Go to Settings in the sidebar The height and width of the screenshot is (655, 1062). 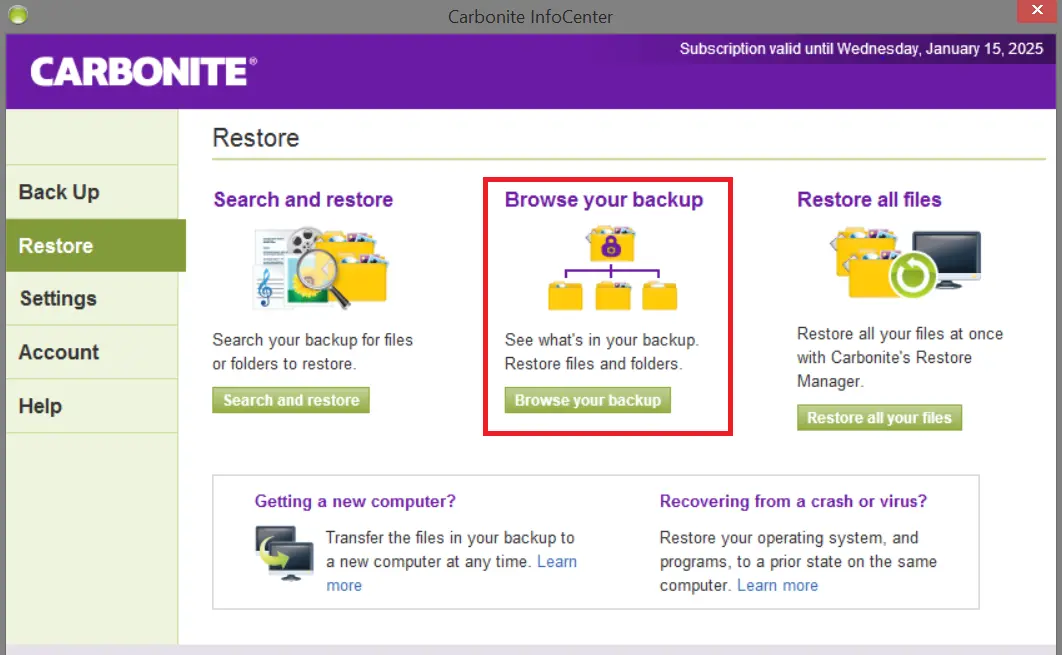(58, 299)
